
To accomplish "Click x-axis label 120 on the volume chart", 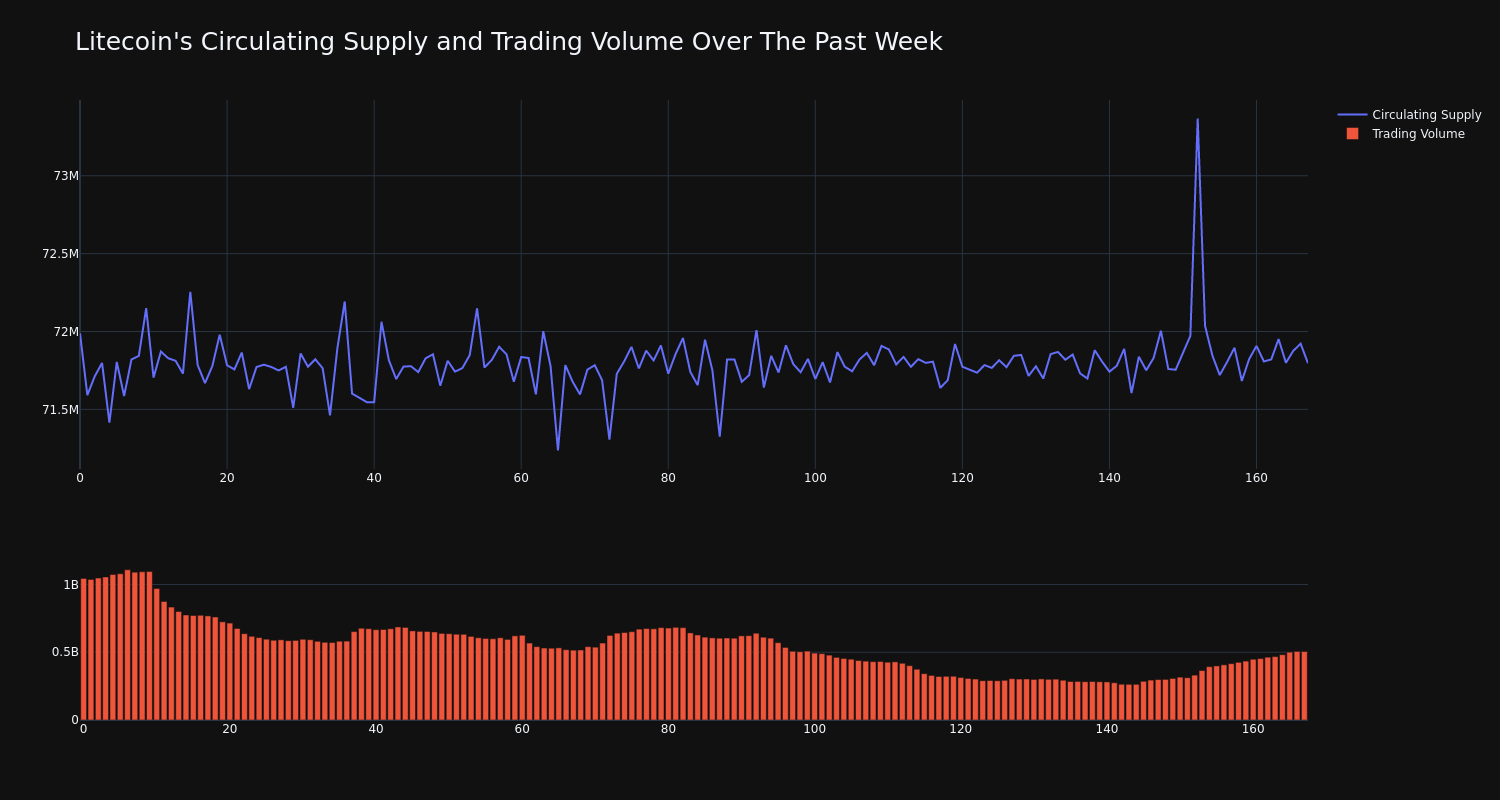I will tap(960, 729).
